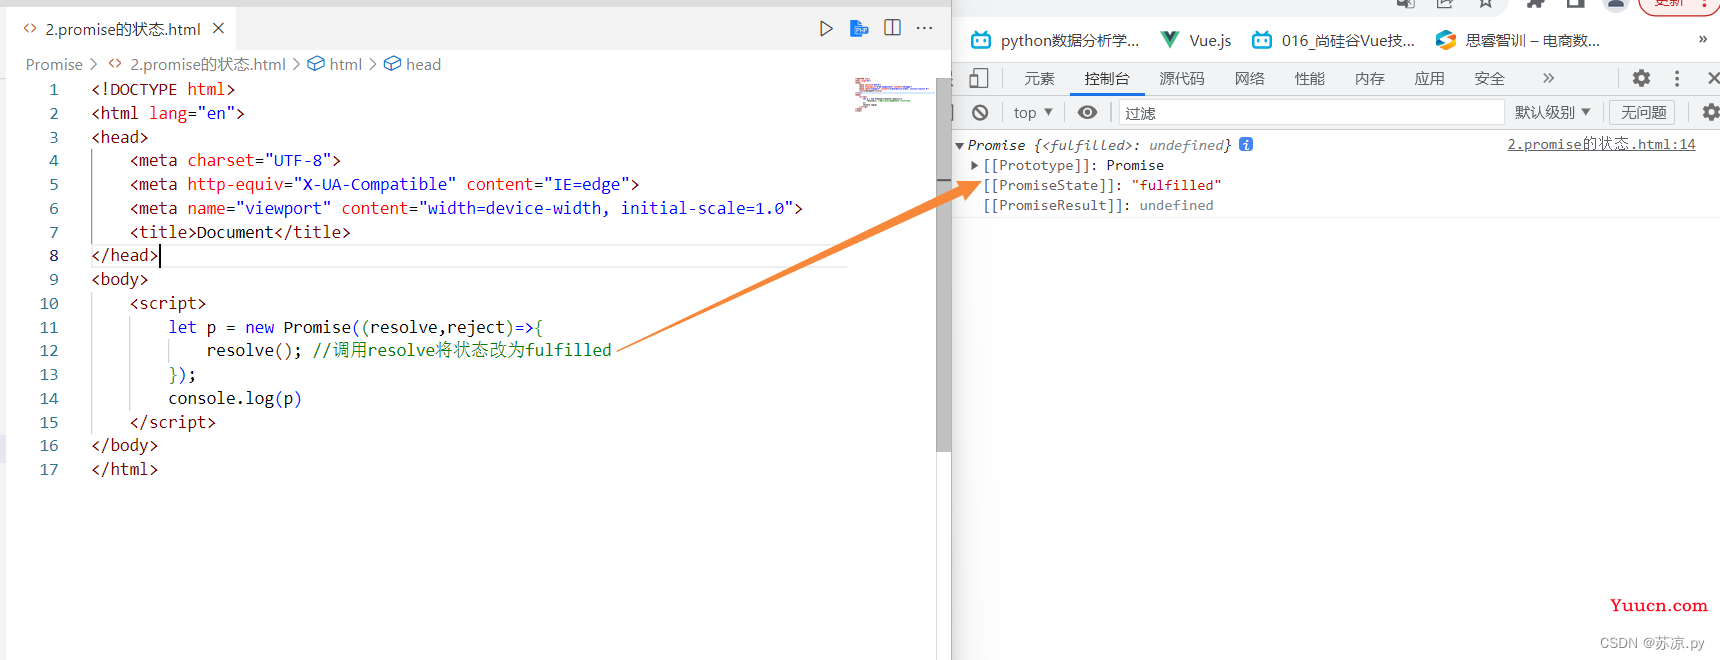This screenshot has height=660, width=1720.
Task: Open the 控制台 (Console) tab
Action: pos(1107,79)
